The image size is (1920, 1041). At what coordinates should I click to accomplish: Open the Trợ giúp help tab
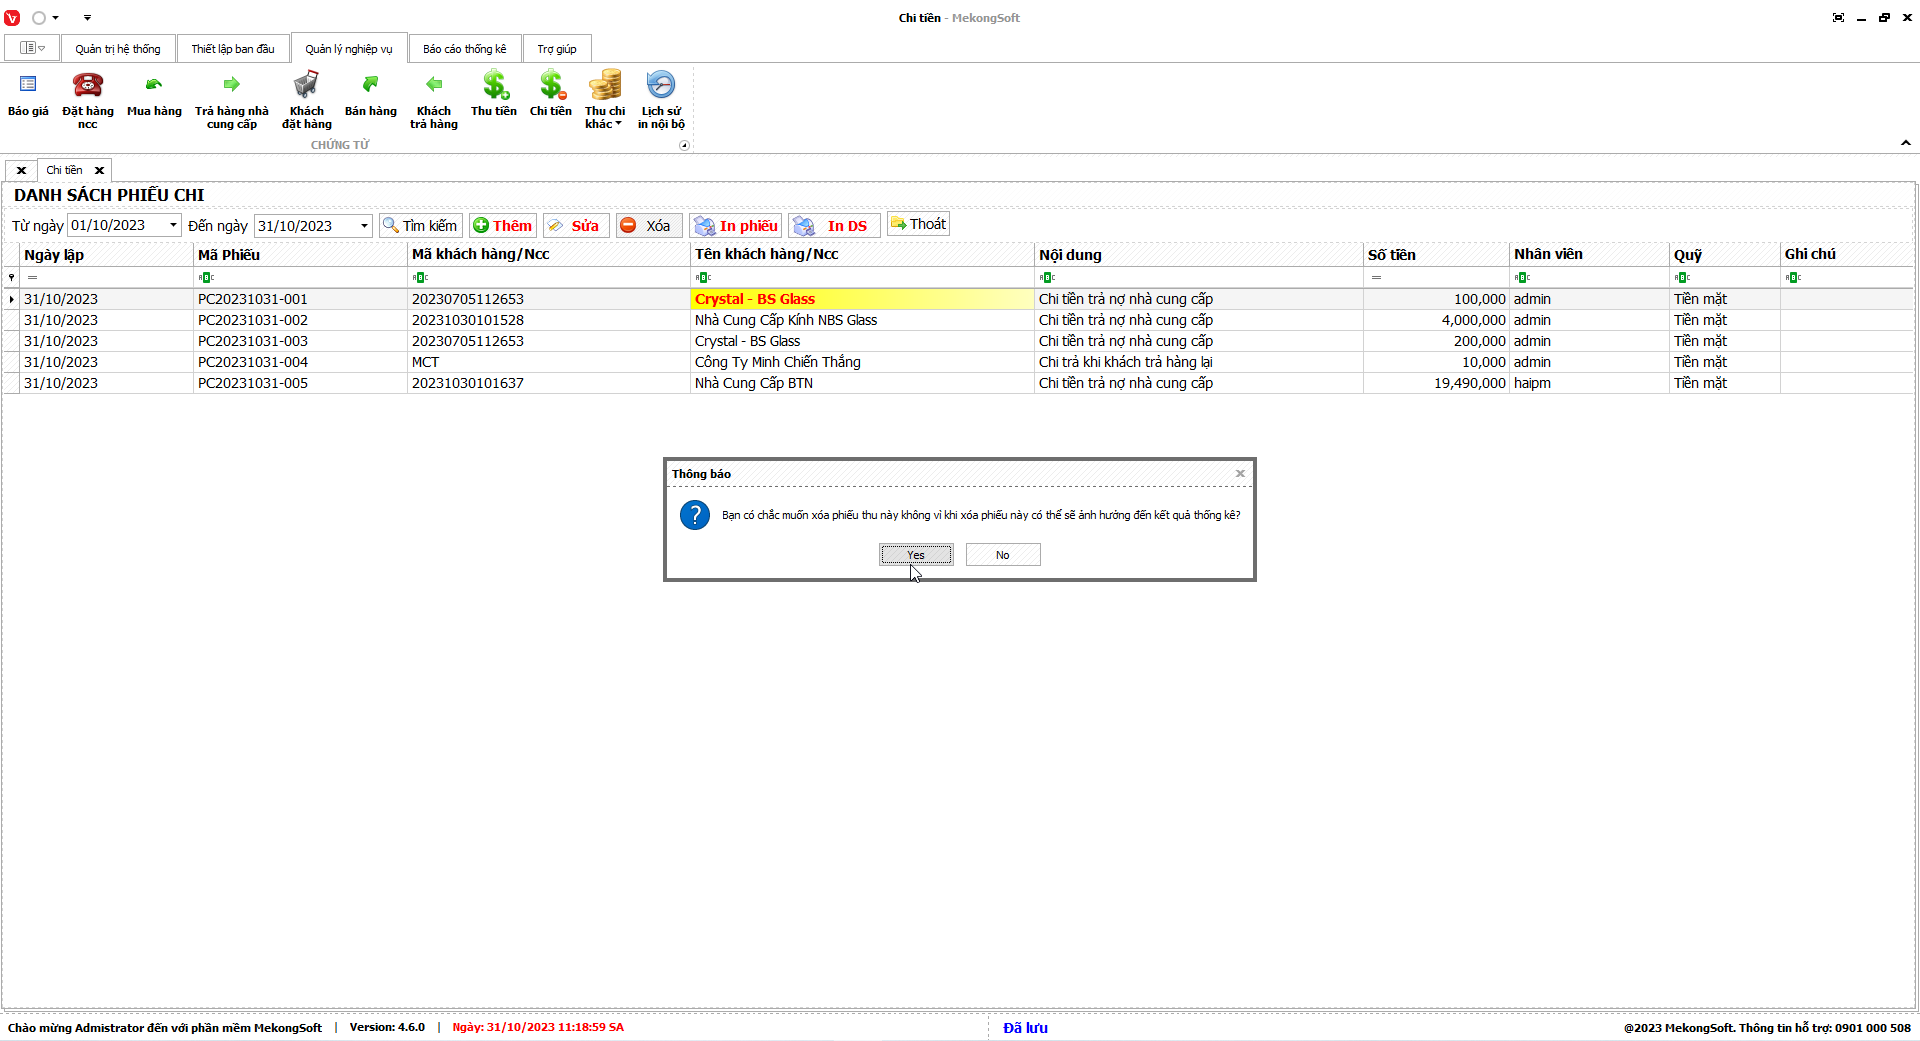pyautogui.click(x=557, y=49)
